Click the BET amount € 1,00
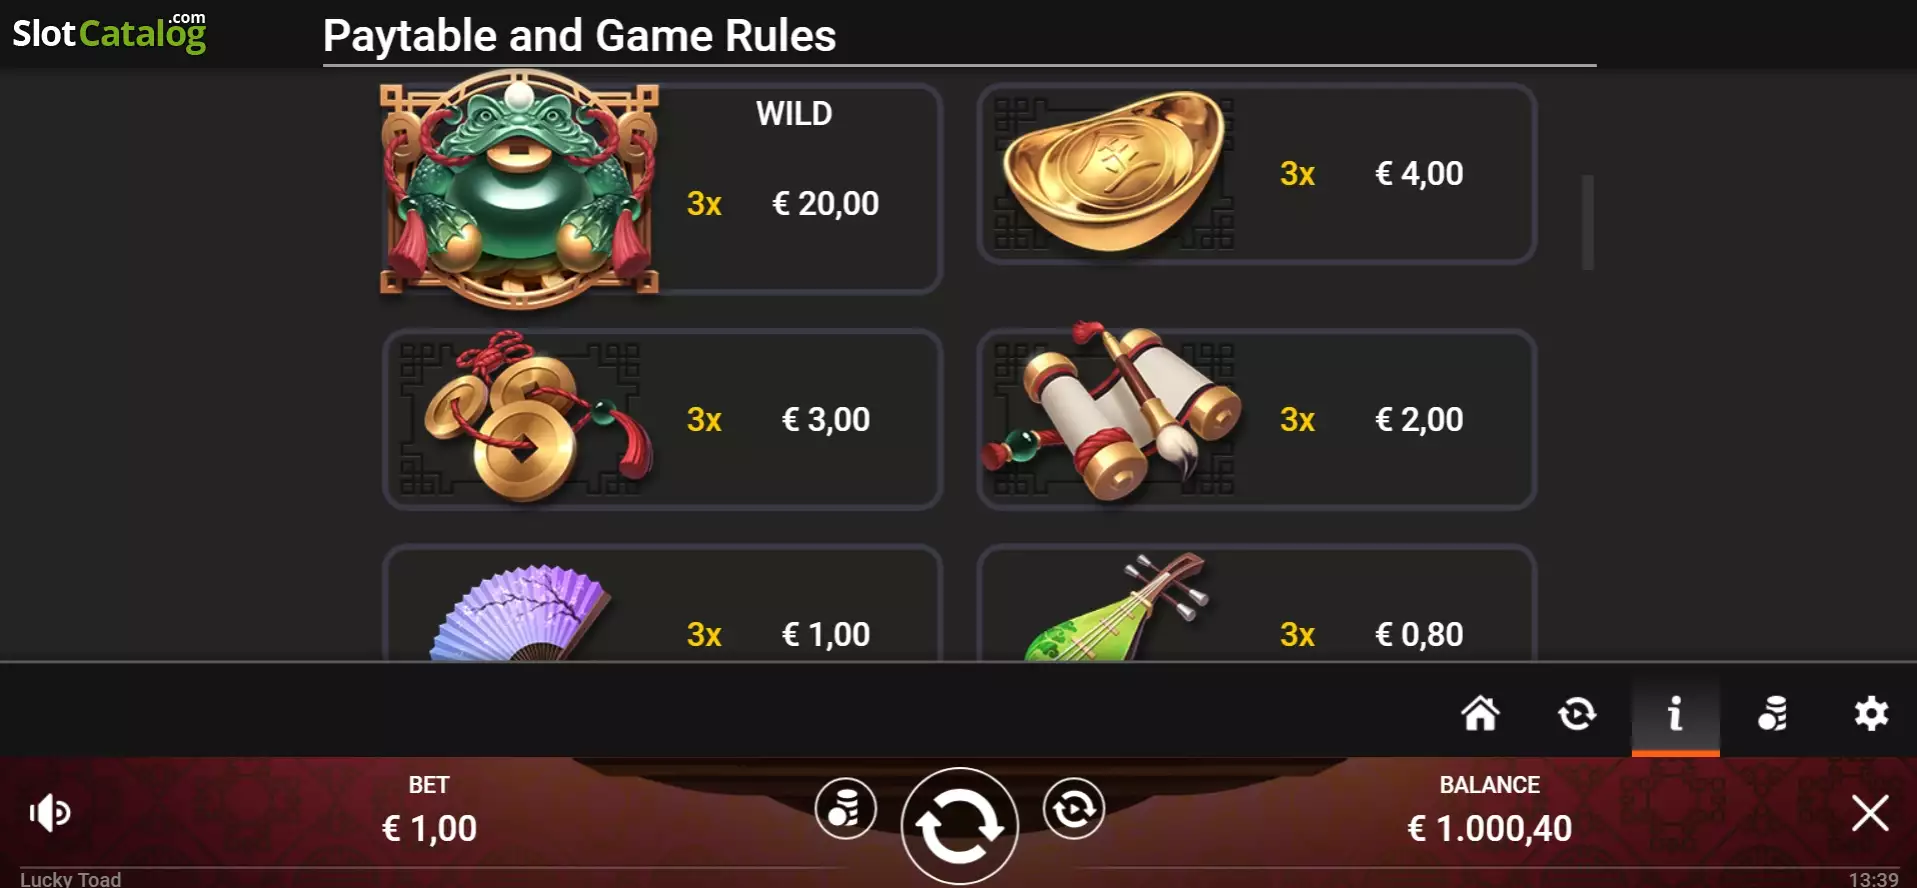Screen dimensions: 1917x888 (429, 829)
